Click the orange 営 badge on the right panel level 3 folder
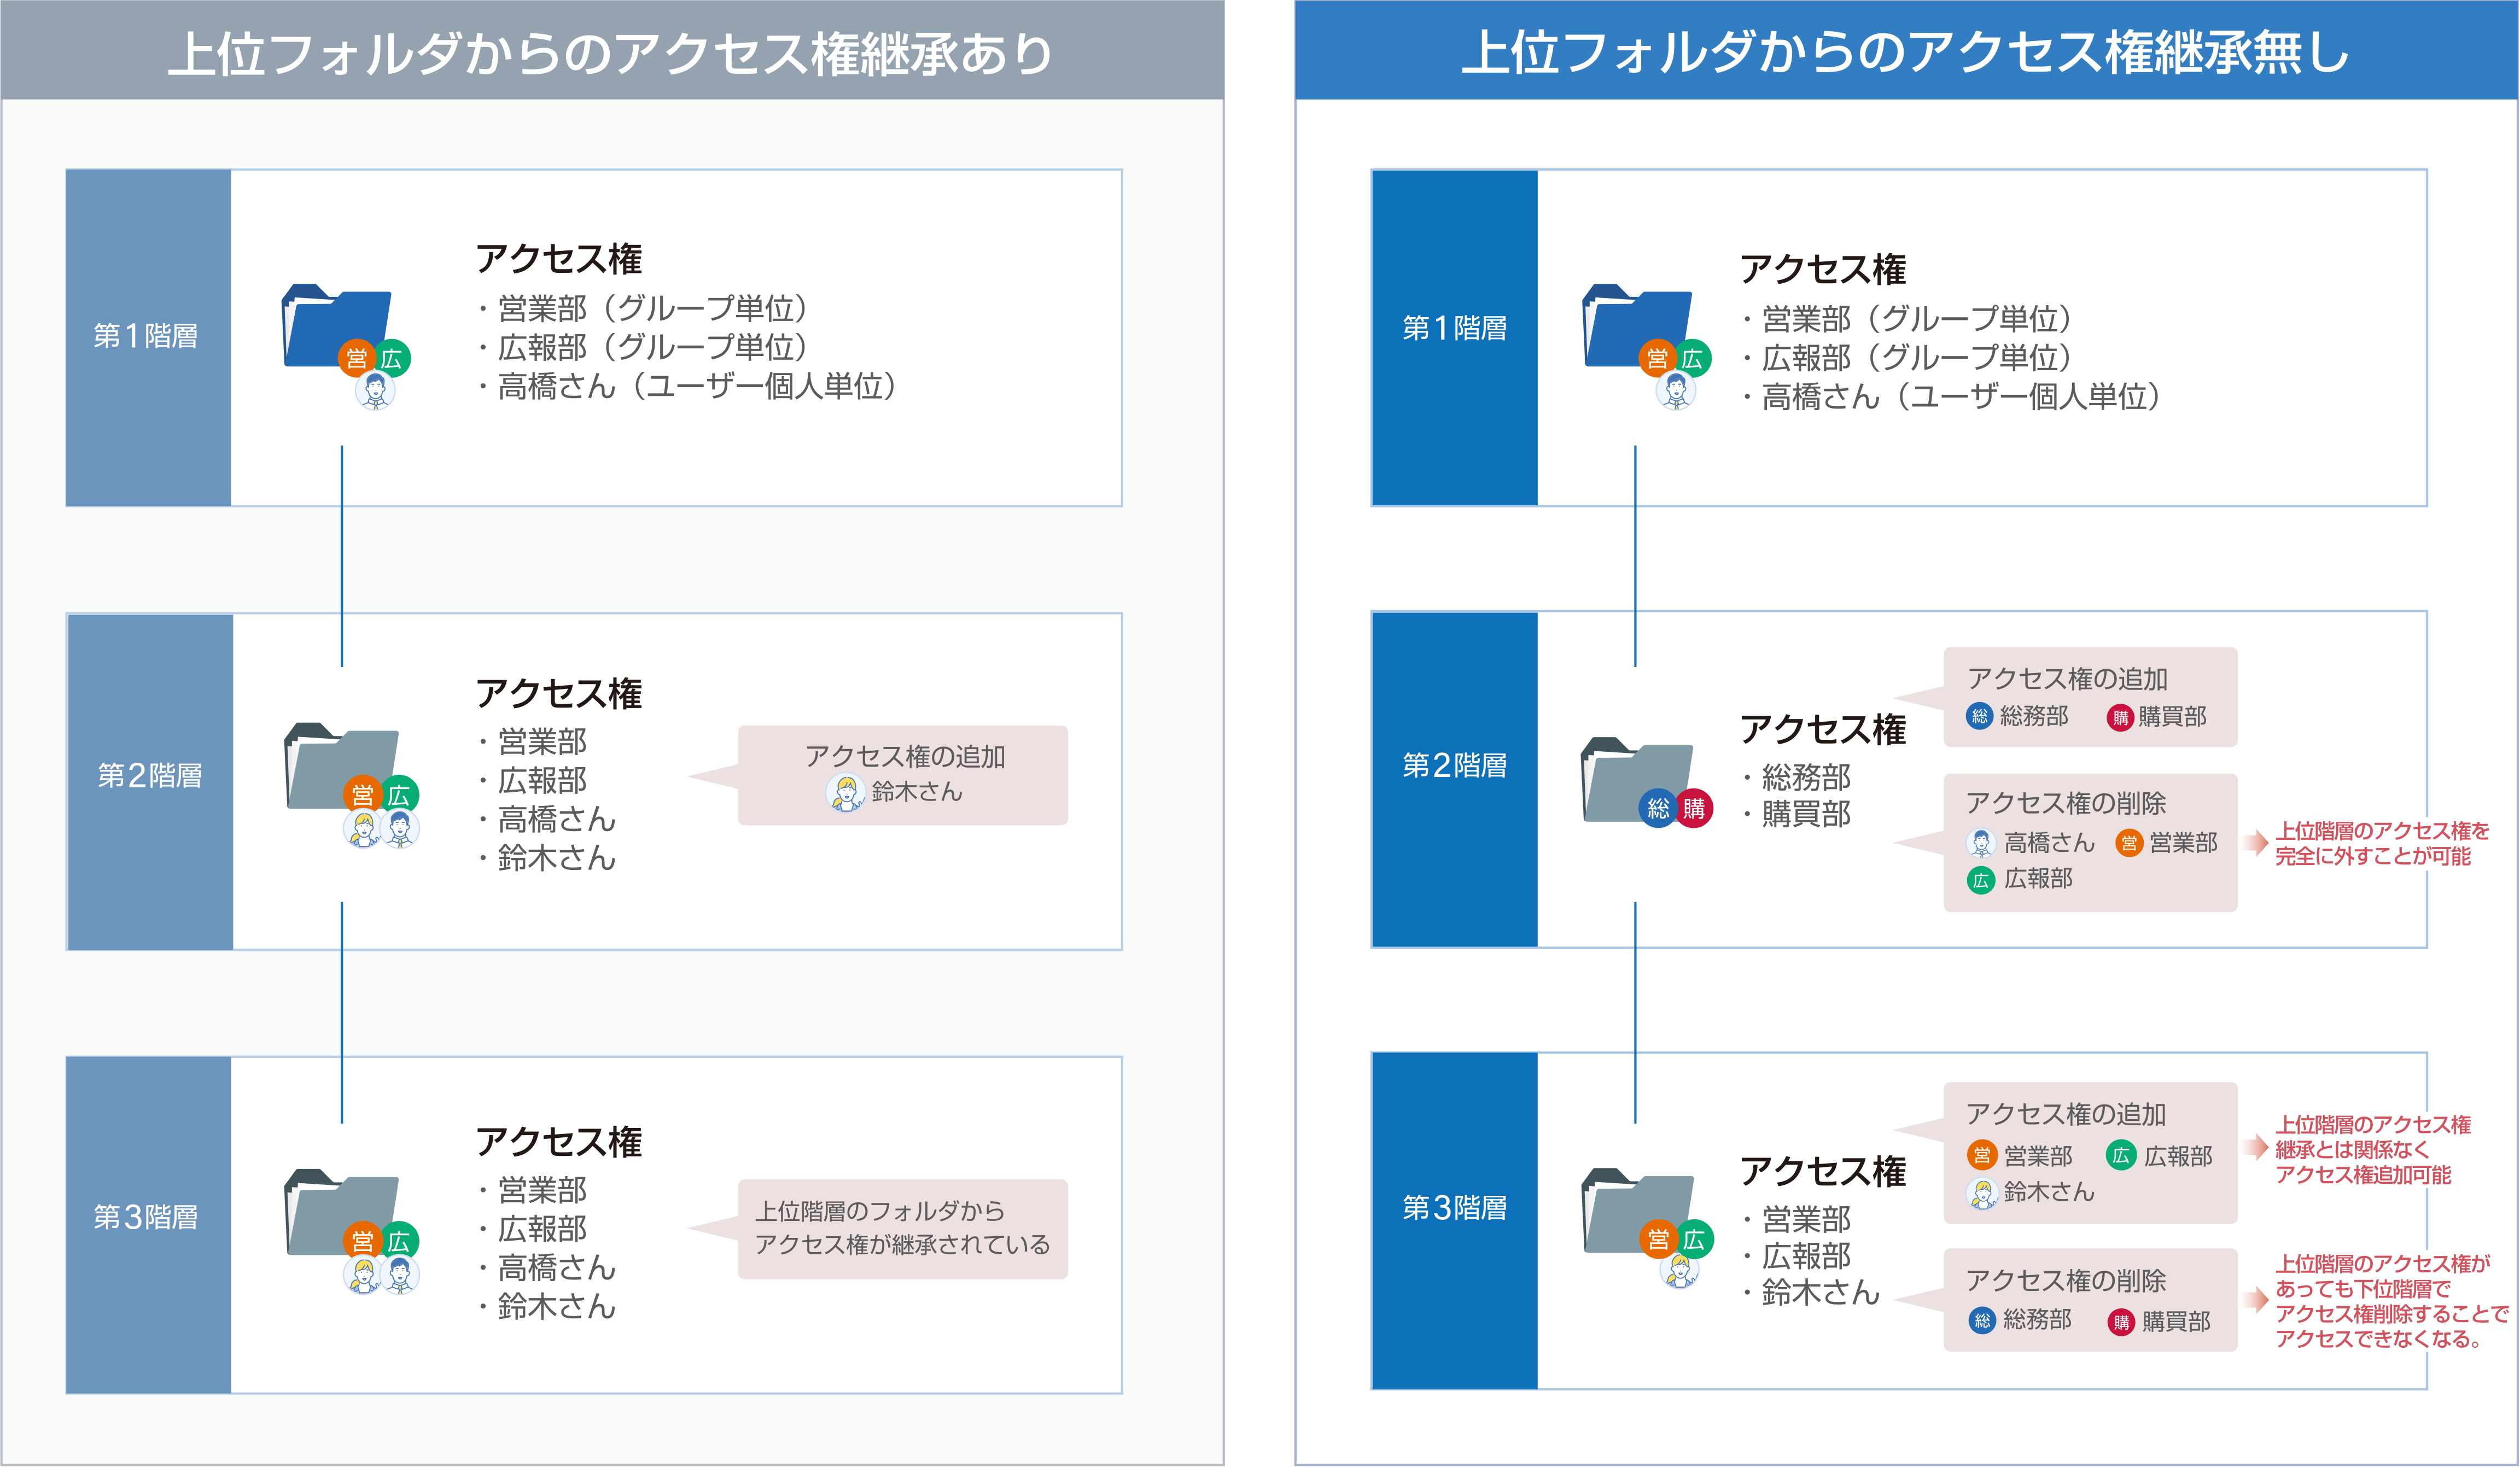The image size is (2520, 1467). pos(1658,1239)
